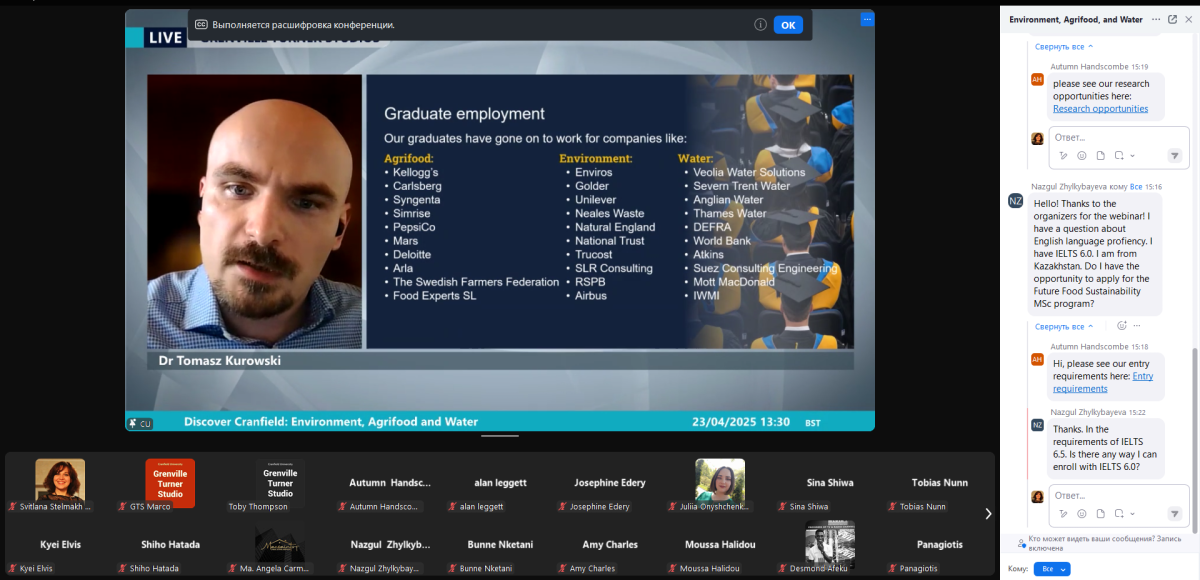Select Juliia Onyshchenko's participant thumbnail

720,480
